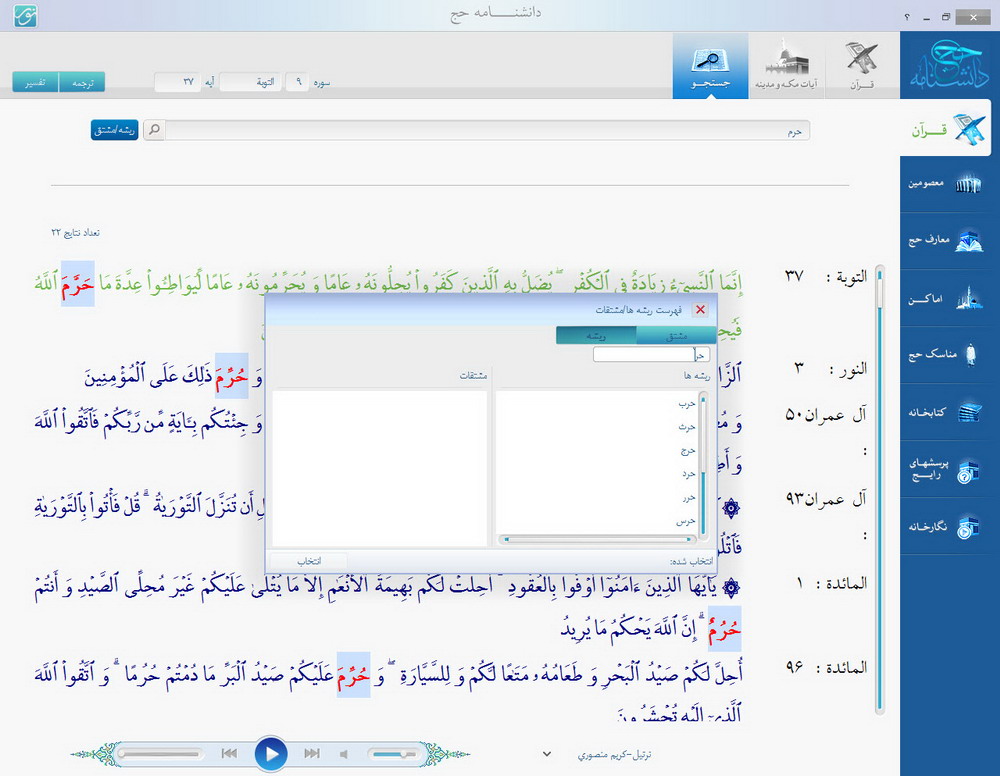Click the انتخاب button in dialog
This screenshot has width=1000, height=776.
tap(309, 561)
